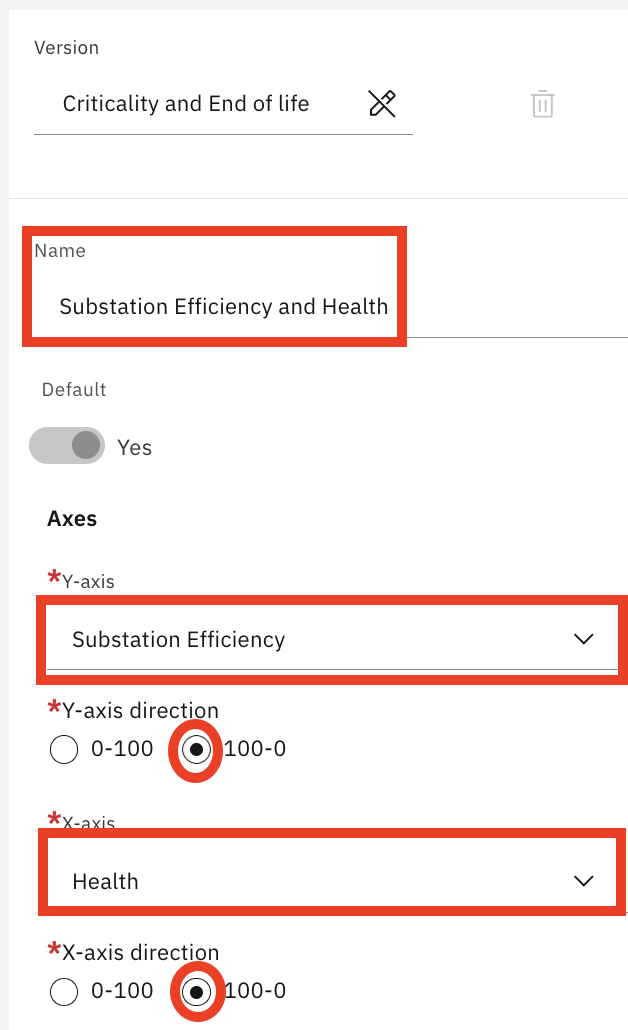Viewport: 628px width, 1030px height.
Task: Select Y-axis direction 100-0 radio button
Action: 196,750
